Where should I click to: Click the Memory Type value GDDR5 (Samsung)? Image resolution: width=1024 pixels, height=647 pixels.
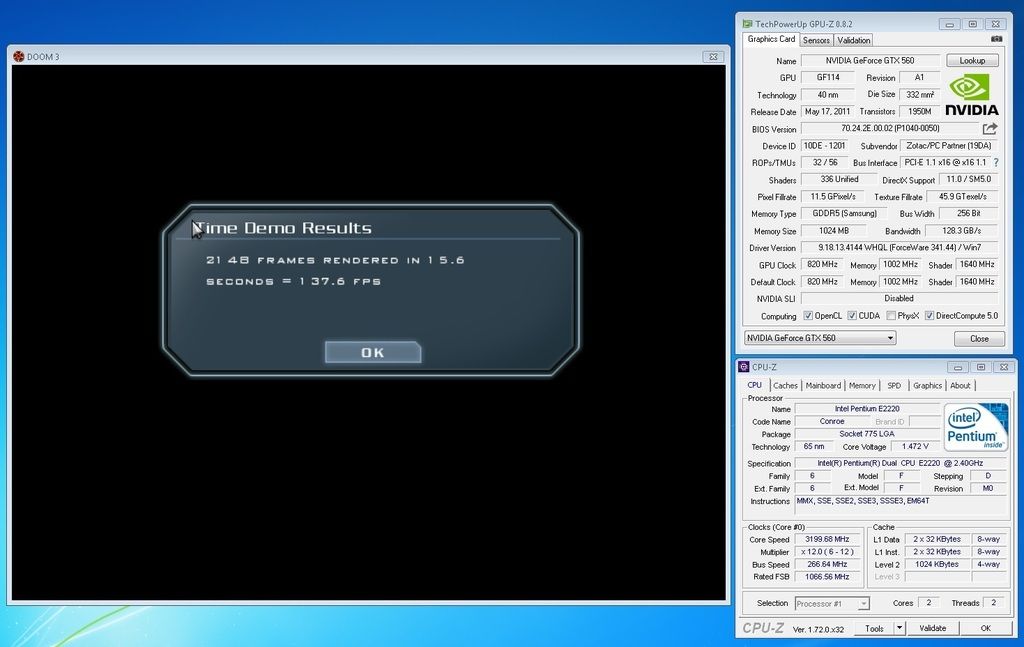tap(844, 213)
